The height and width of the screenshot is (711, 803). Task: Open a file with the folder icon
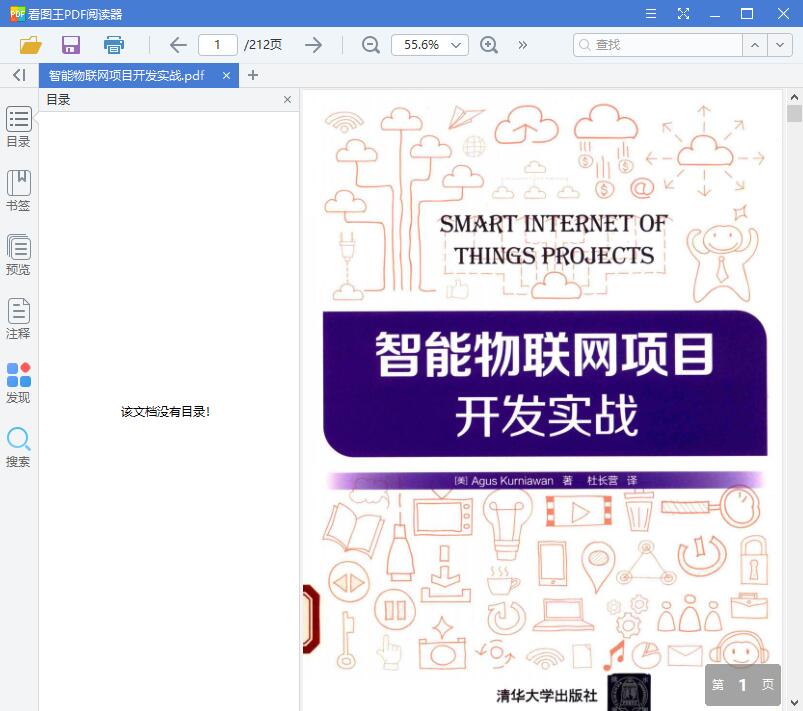[x=30, y=45]
